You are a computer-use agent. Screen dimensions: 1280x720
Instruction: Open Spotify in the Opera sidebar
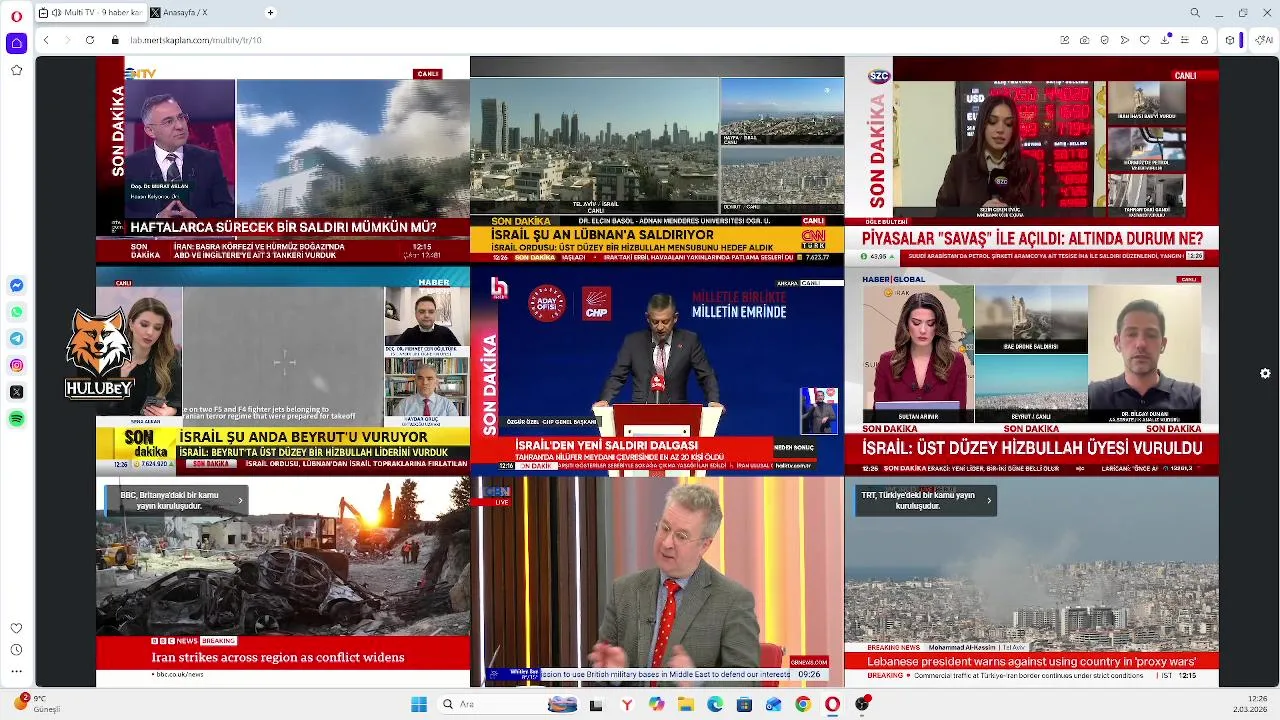16,419
